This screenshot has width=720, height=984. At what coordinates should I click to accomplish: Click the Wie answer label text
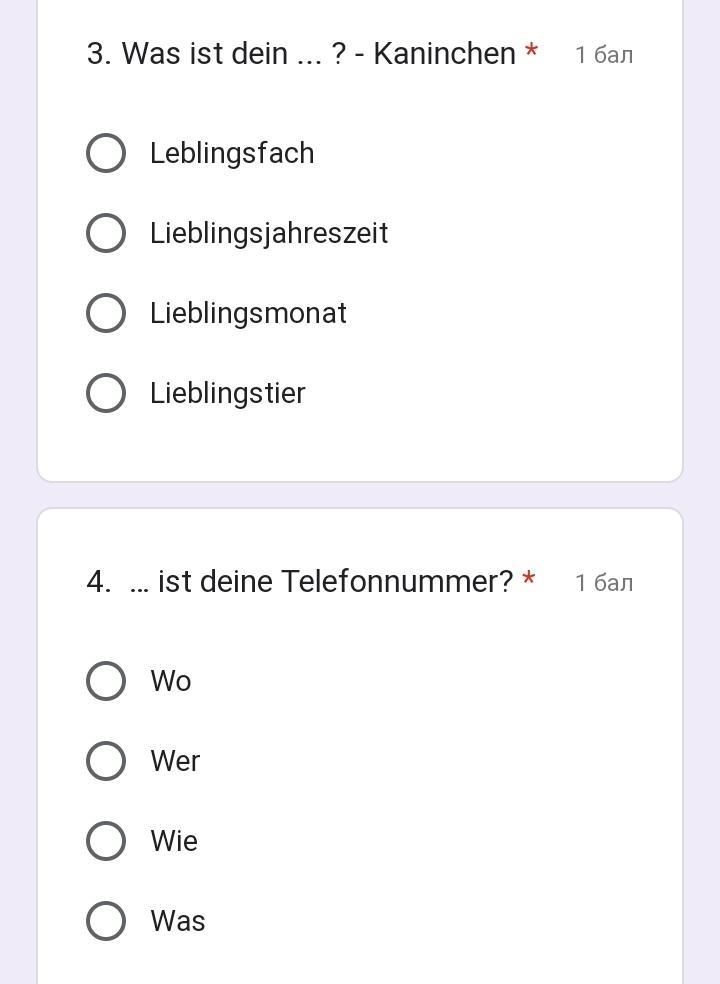click(174, 841)
